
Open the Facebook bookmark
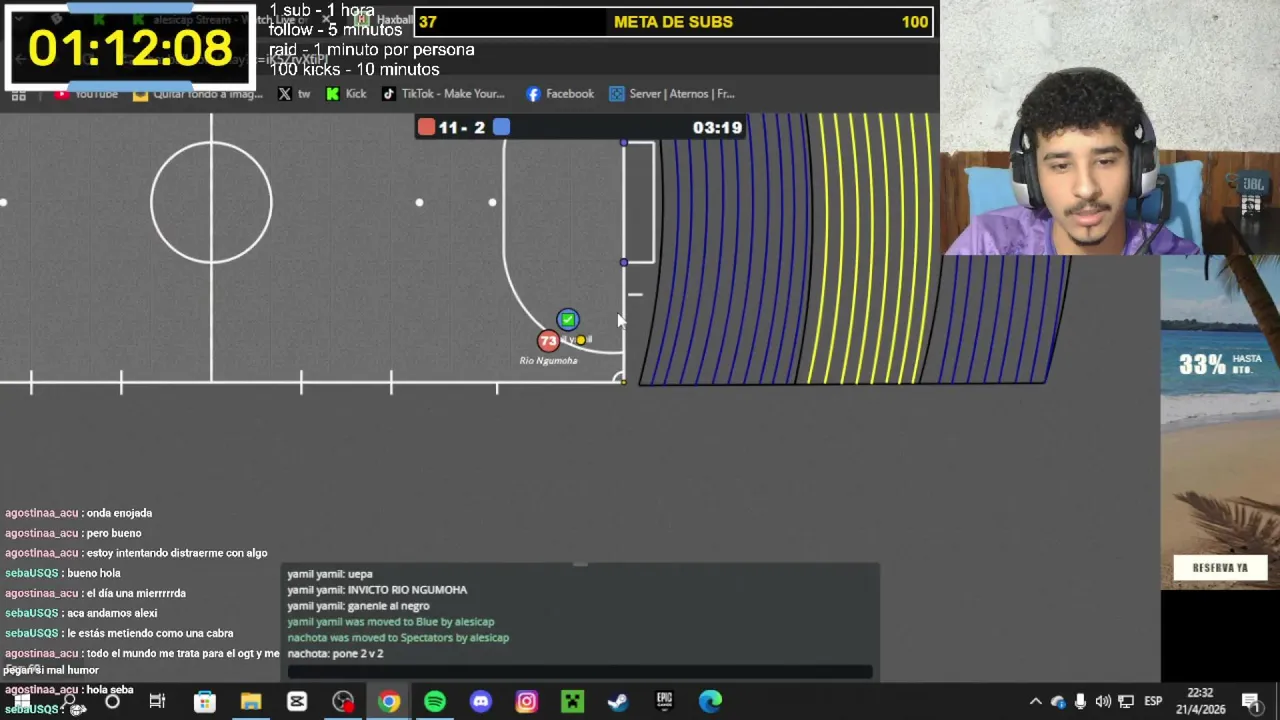pyautogui.click(x=560, y=94)
